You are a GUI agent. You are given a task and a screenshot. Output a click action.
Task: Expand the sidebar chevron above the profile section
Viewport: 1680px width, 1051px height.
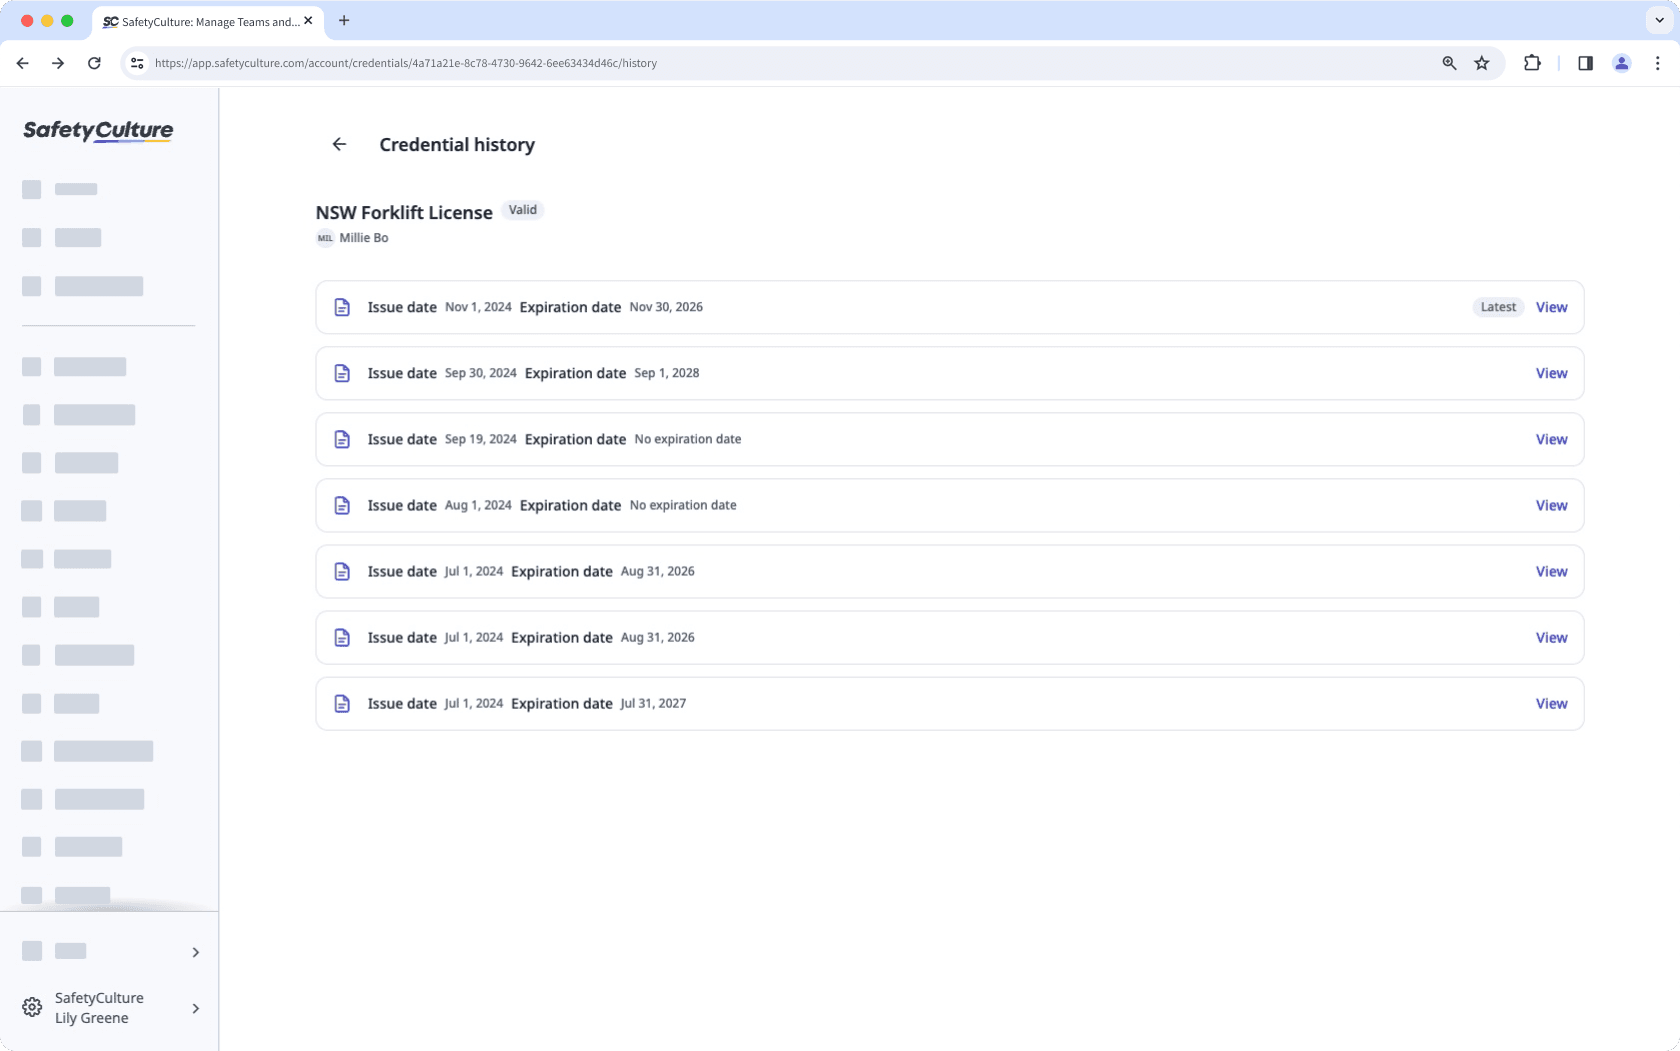coord(196,952)
